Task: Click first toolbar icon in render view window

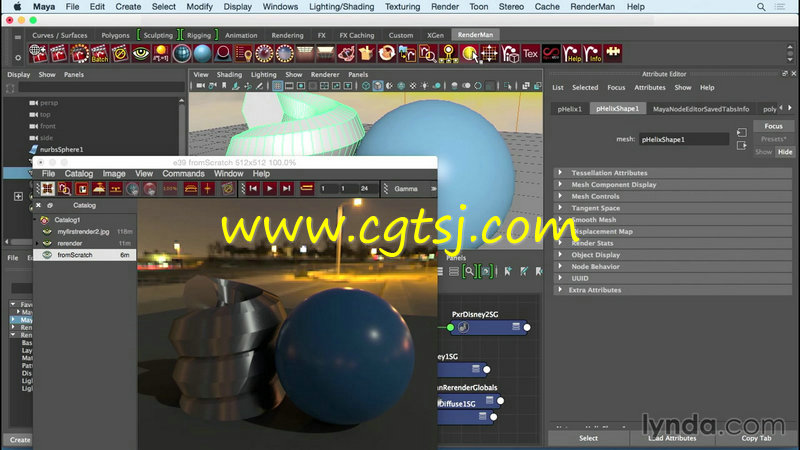Action: (x=47, y=189)
